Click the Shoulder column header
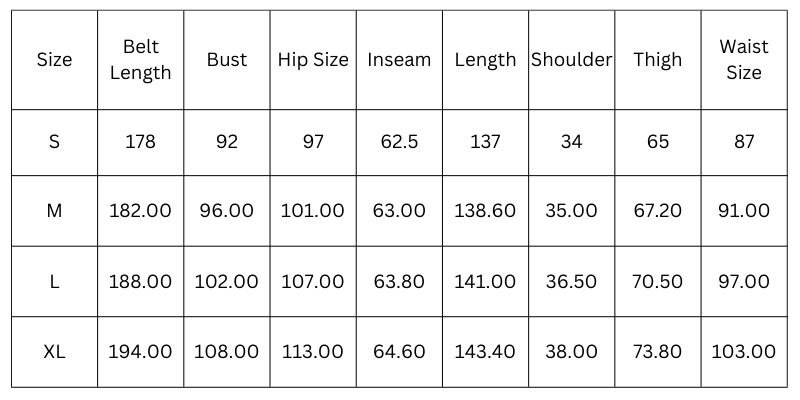Image resolution: width=800 pixels, height=400 pixels. pos(571,60)
